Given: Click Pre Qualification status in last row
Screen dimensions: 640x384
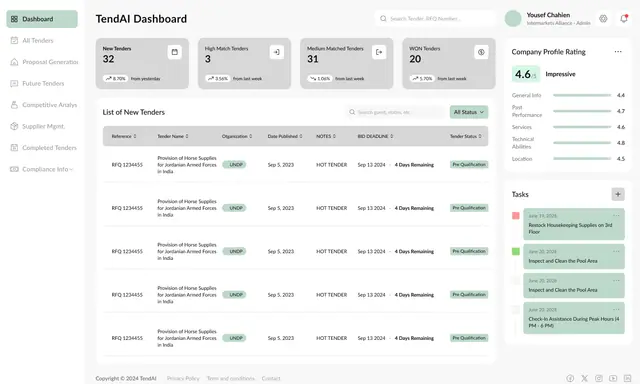Looking at the screenshot, I should click(x=469, y=338).
